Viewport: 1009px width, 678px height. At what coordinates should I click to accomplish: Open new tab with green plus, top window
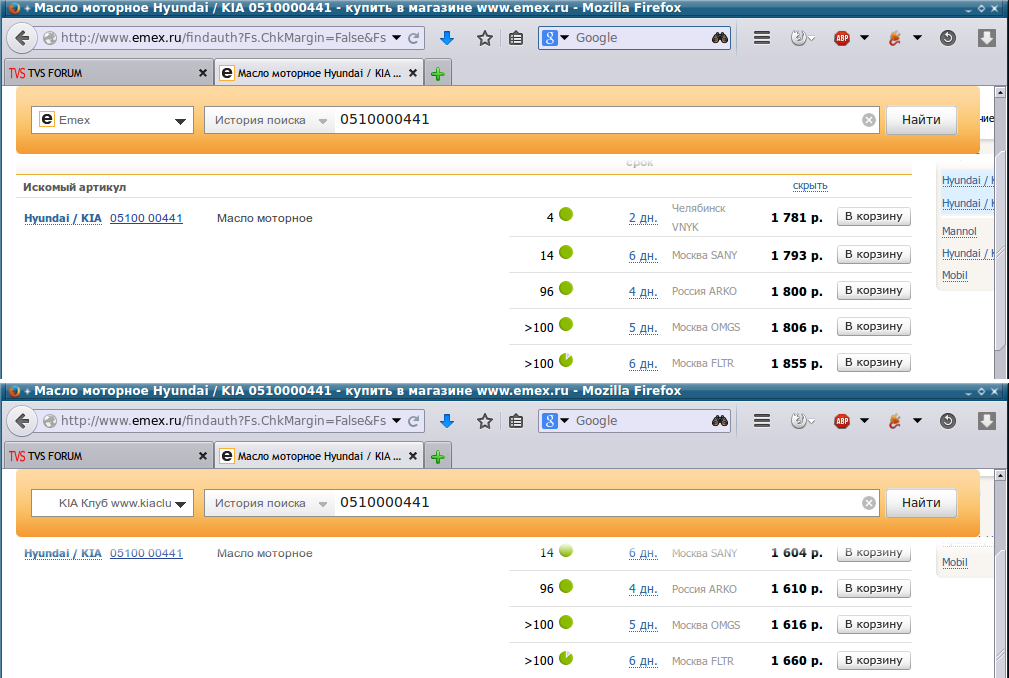[x=438, y=74]
